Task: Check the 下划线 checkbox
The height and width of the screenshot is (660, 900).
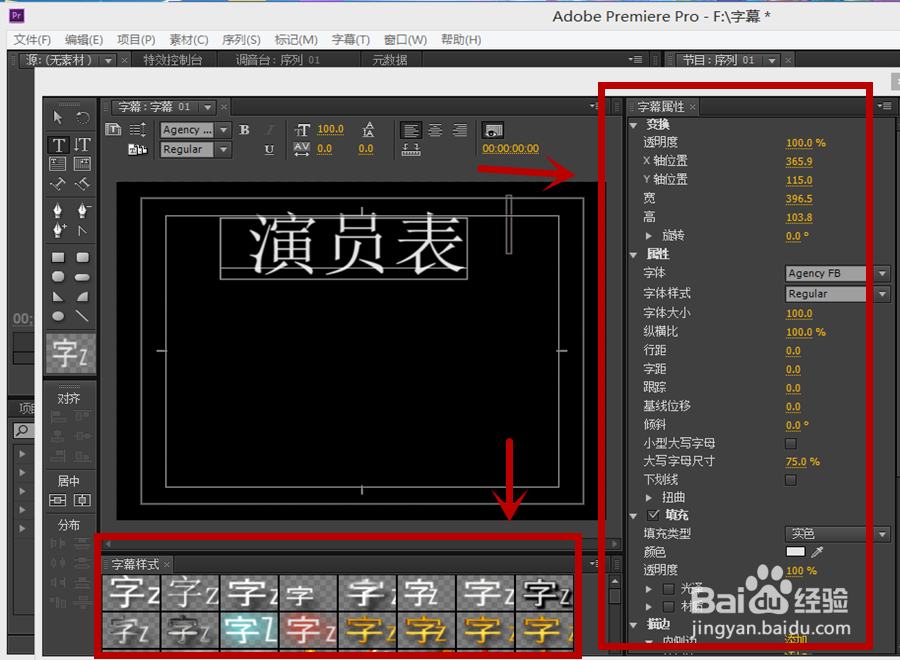Action: pyautogui.click(x=791, y=480)
